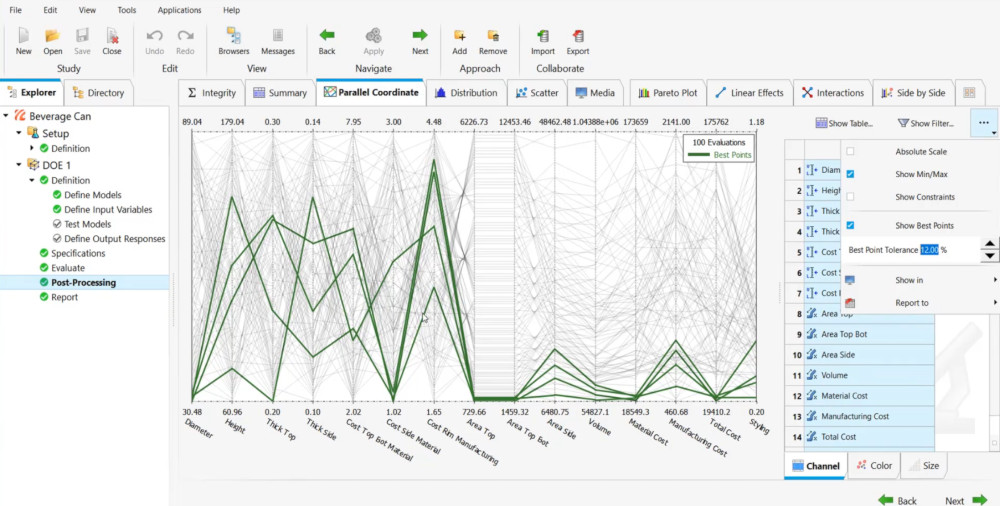This screenshot has height=506, width=1000.
Task: Click the Remove approach icon
Action: 492,36
